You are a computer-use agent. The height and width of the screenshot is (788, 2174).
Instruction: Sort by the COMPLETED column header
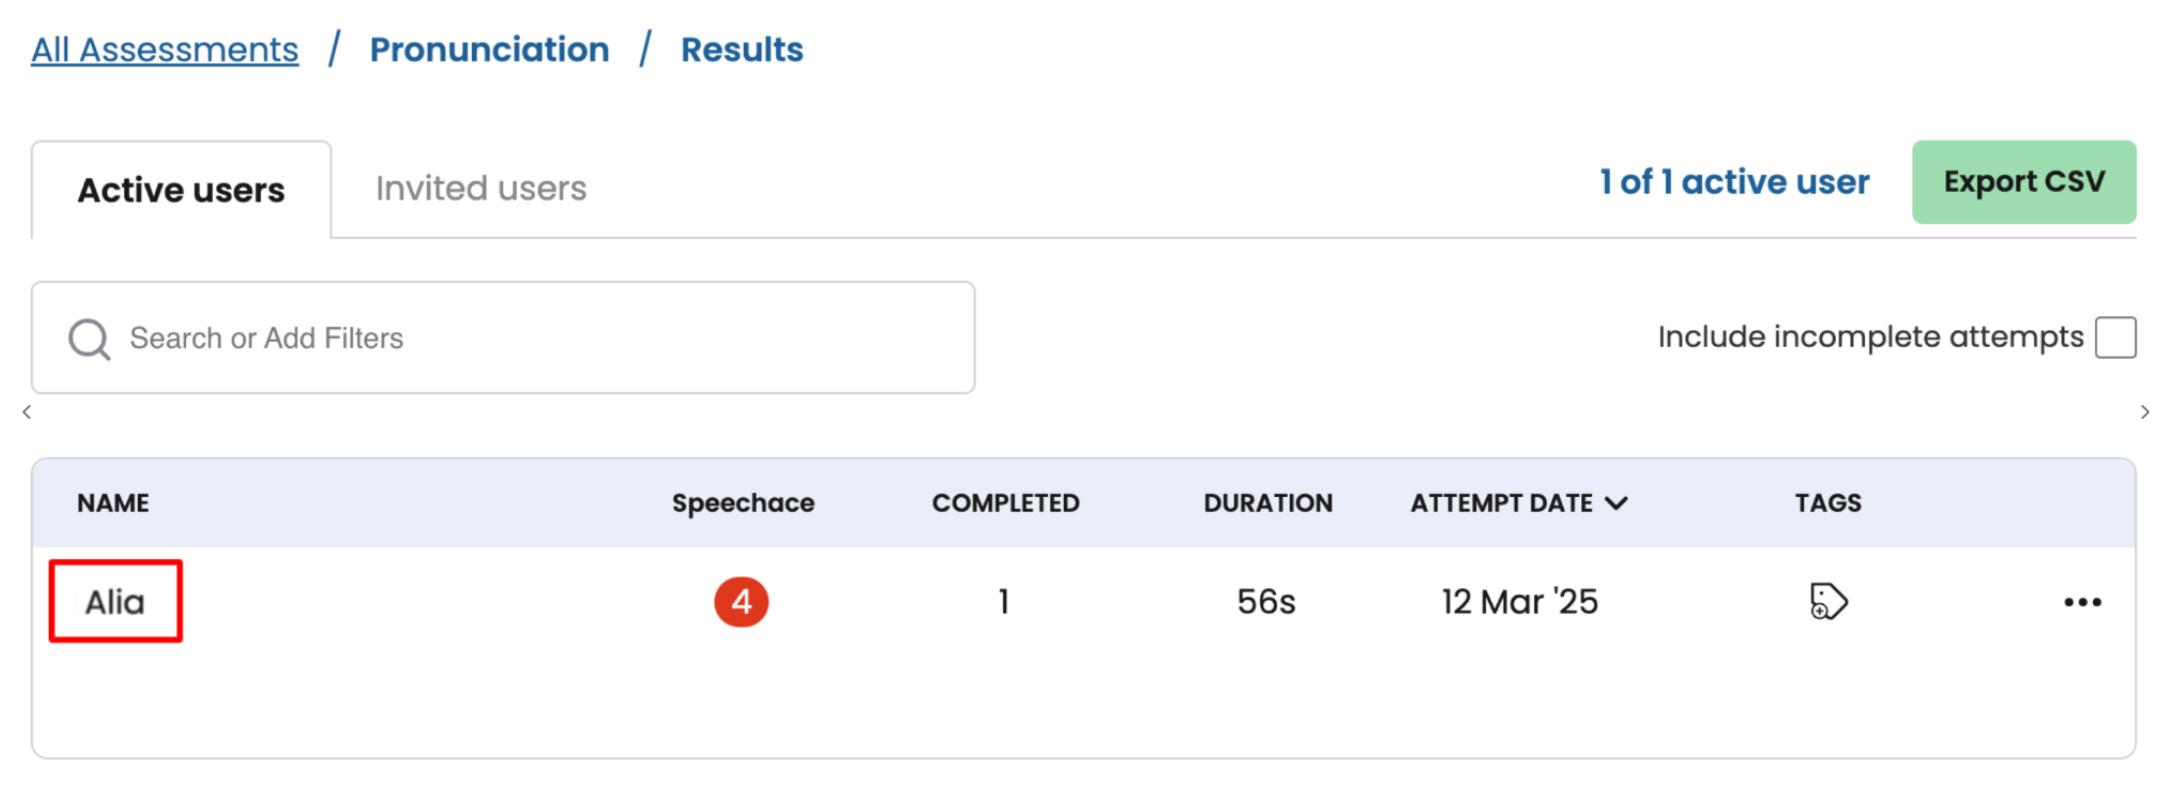1005,503
